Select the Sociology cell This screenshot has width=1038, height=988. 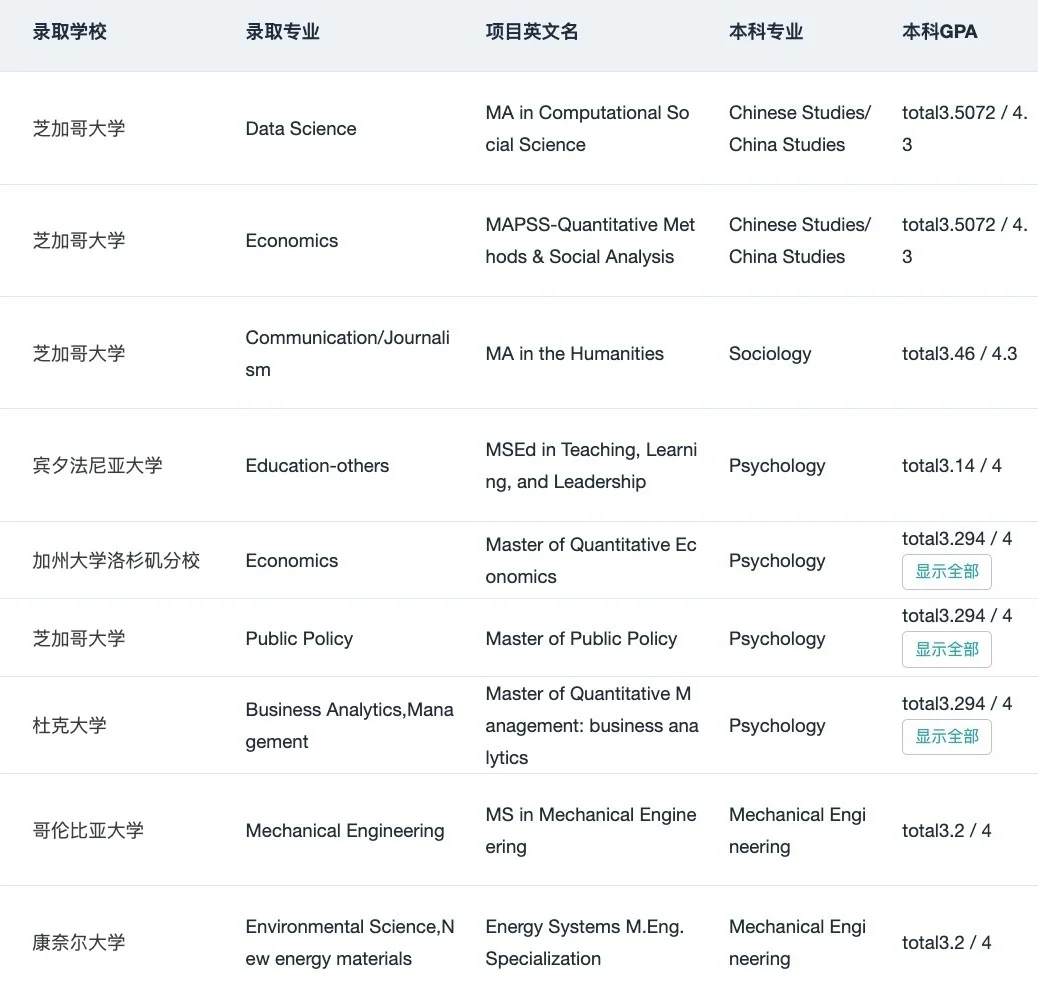click(770, 354)
